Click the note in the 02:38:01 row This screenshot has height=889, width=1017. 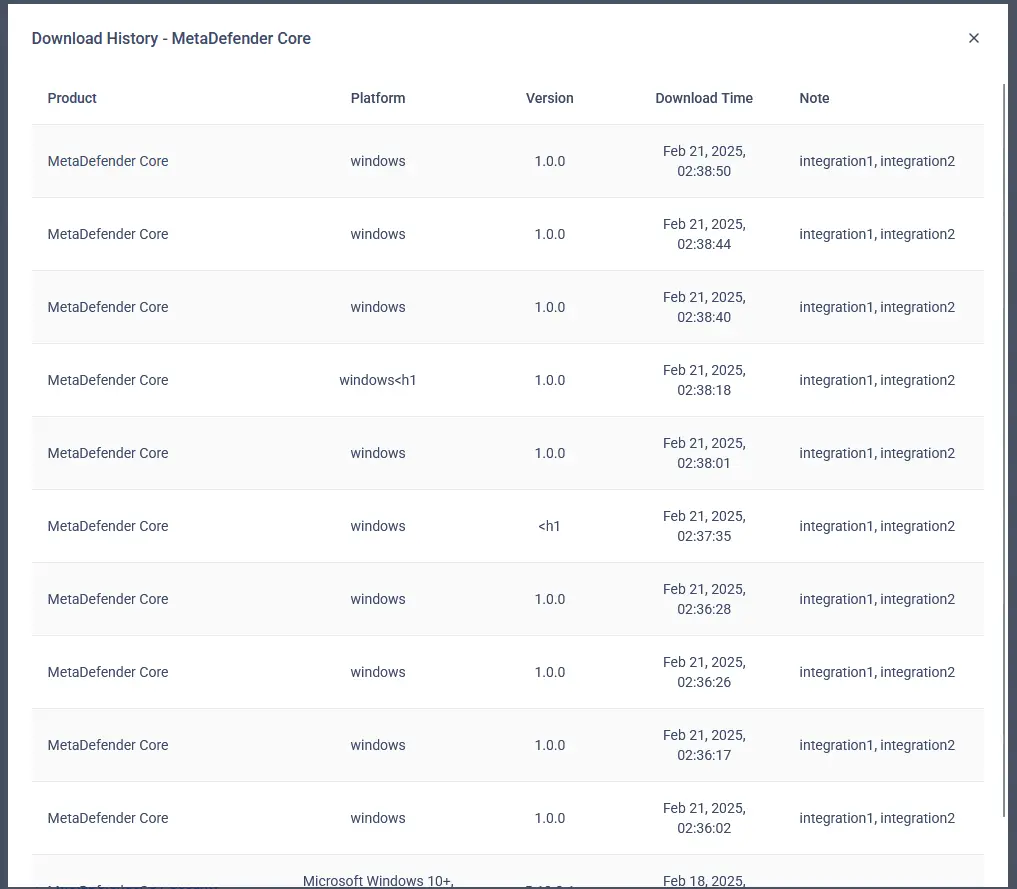coord(877,453)
